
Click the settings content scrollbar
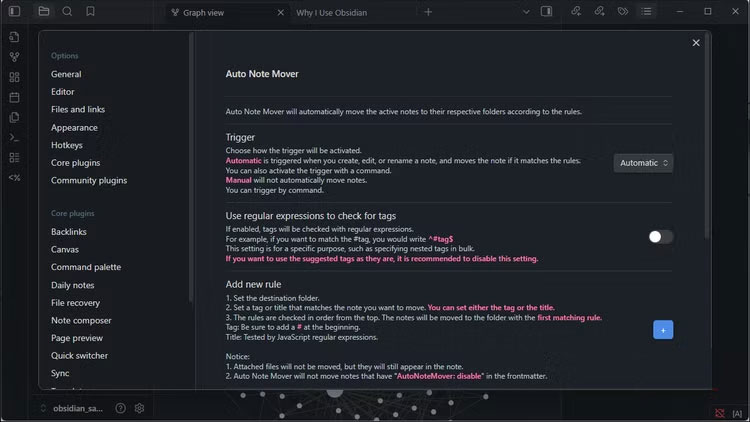point(707,135)
